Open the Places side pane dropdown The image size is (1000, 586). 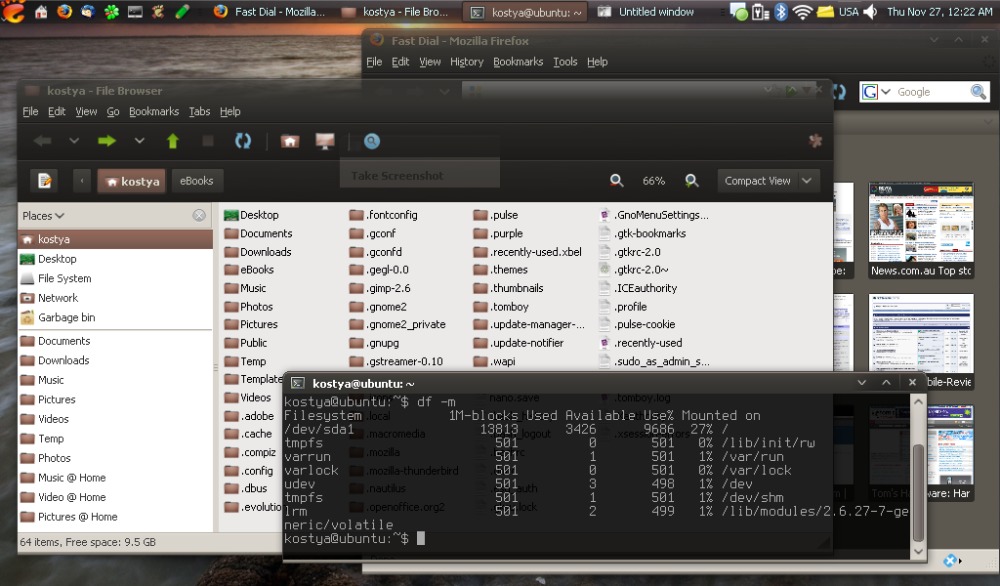(x=43, y=216)
